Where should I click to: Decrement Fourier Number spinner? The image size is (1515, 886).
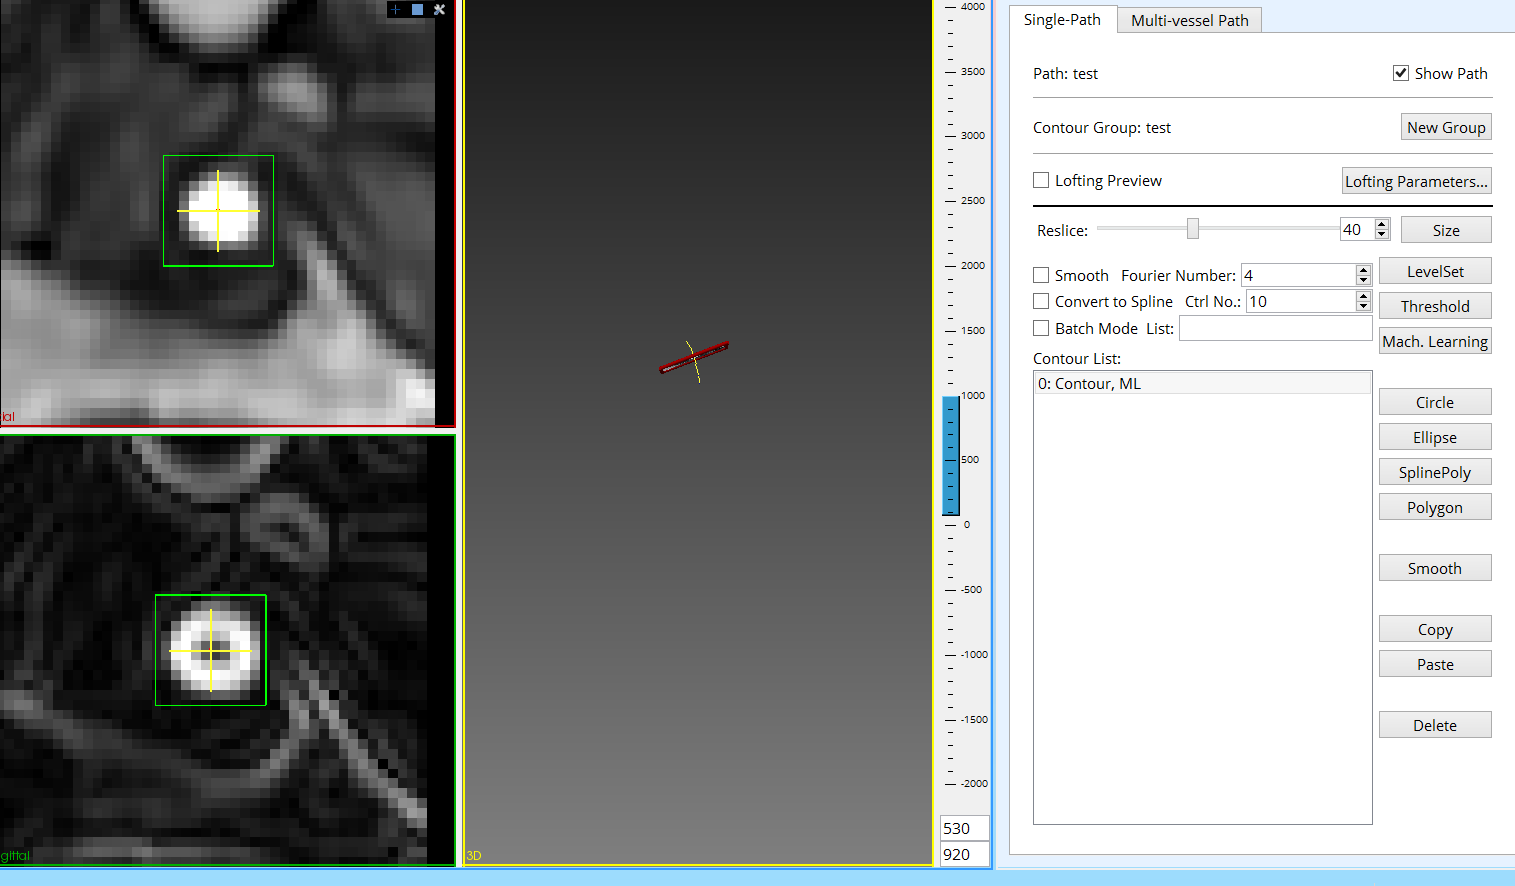[1363, 280]
